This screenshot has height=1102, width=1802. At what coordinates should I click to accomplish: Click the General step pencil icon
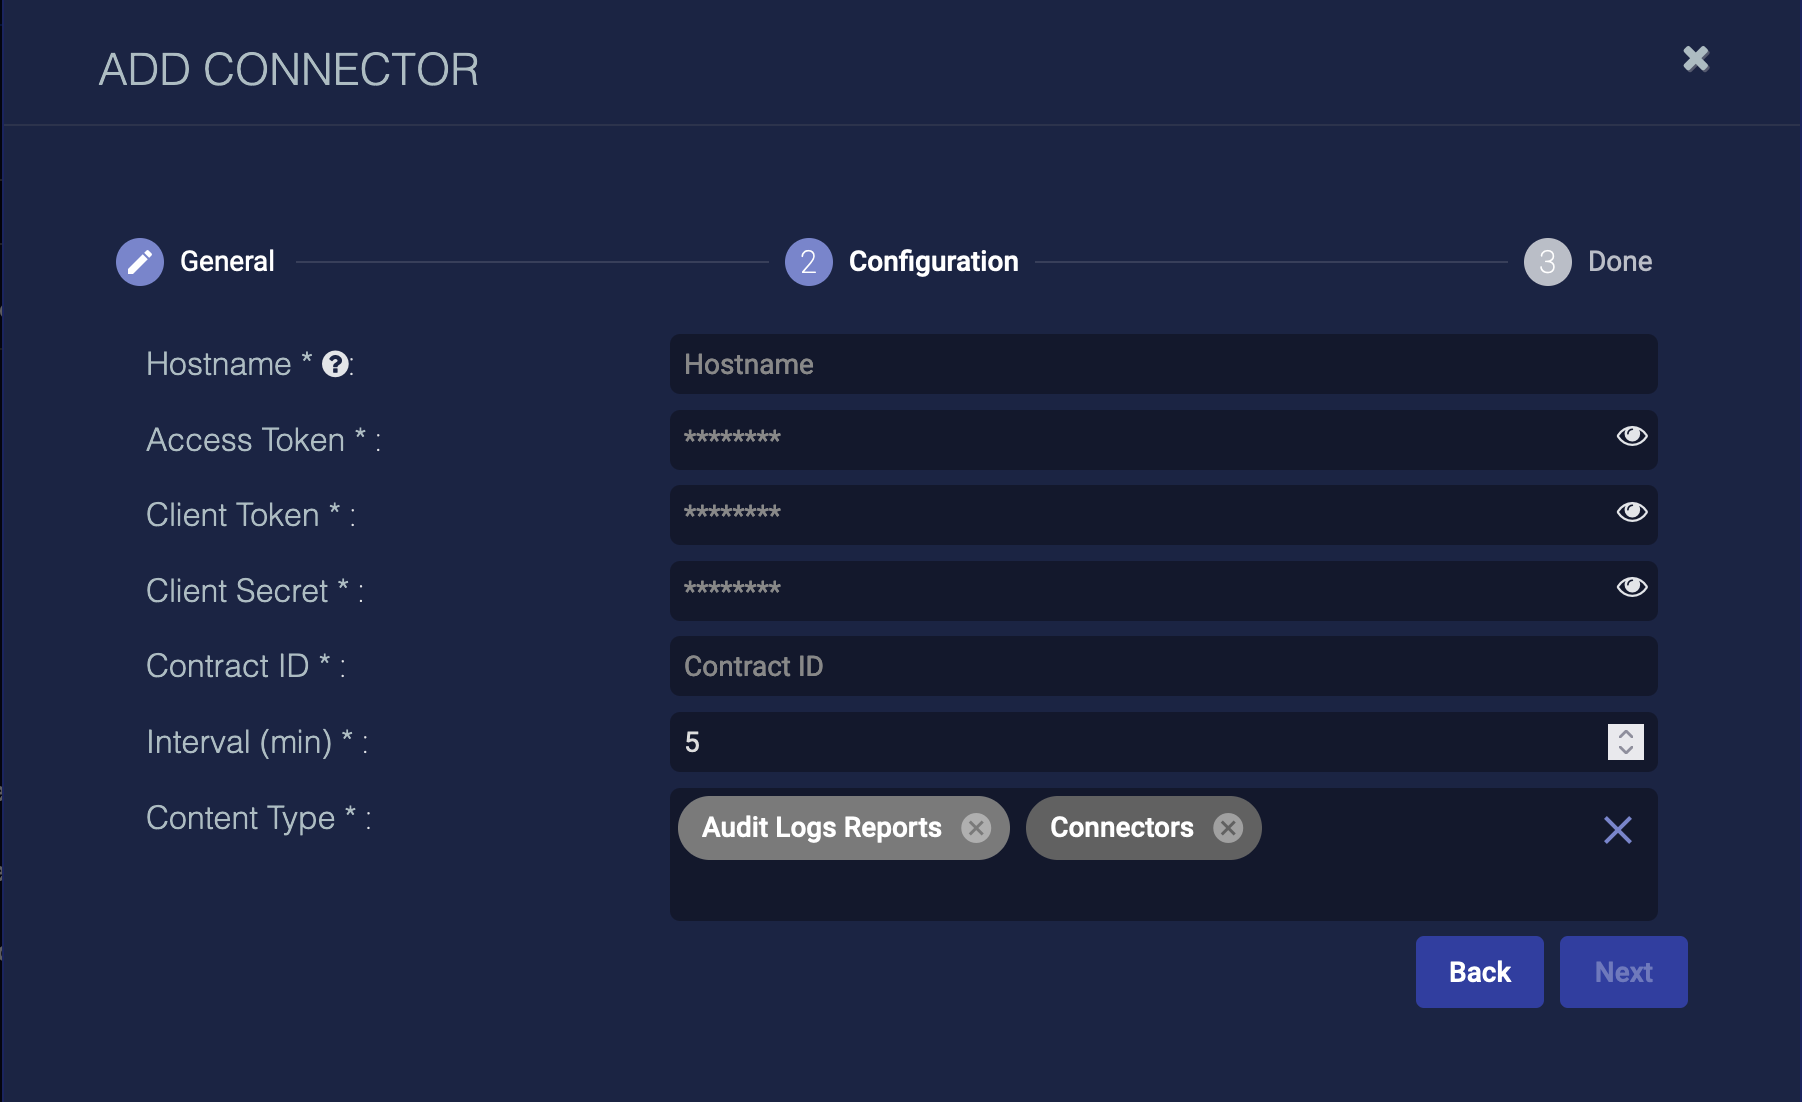pyautogui.click(x=140, y=262)
